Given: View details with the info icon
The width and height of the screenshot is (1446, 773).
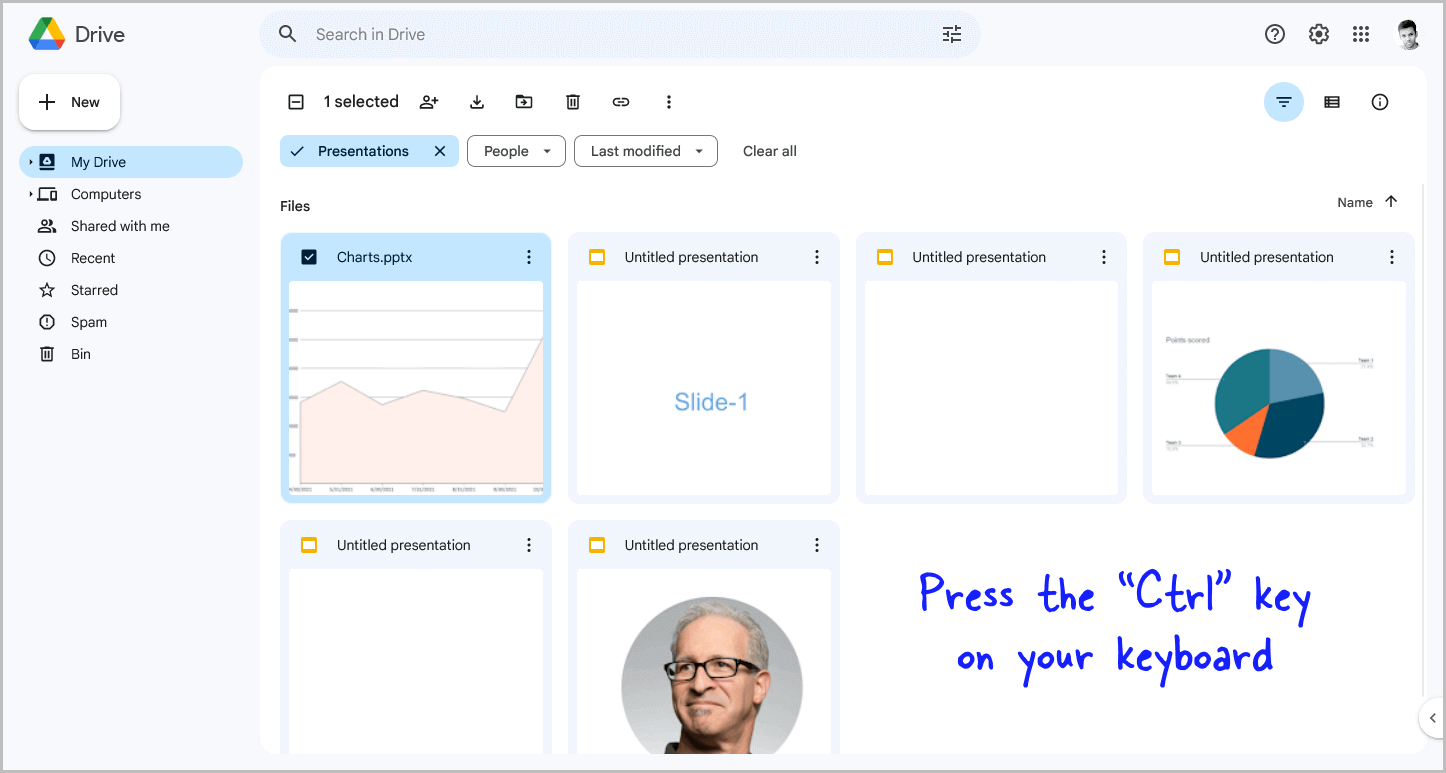Looking at the screenshot, I should point(1380,101).
